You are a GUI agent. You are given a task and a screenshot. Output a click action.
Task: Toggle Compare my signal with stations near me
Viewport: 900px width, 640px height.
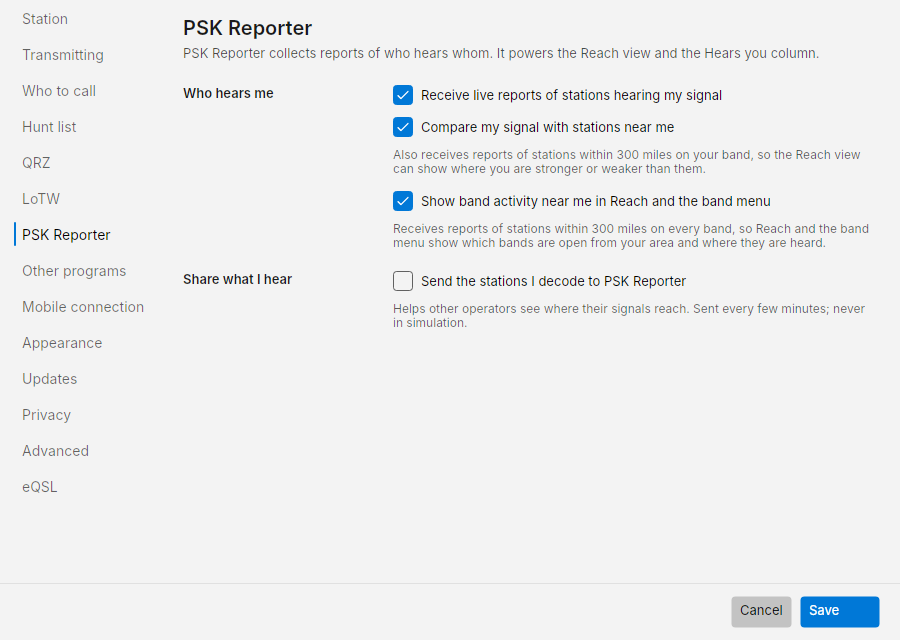coord(403,127)
